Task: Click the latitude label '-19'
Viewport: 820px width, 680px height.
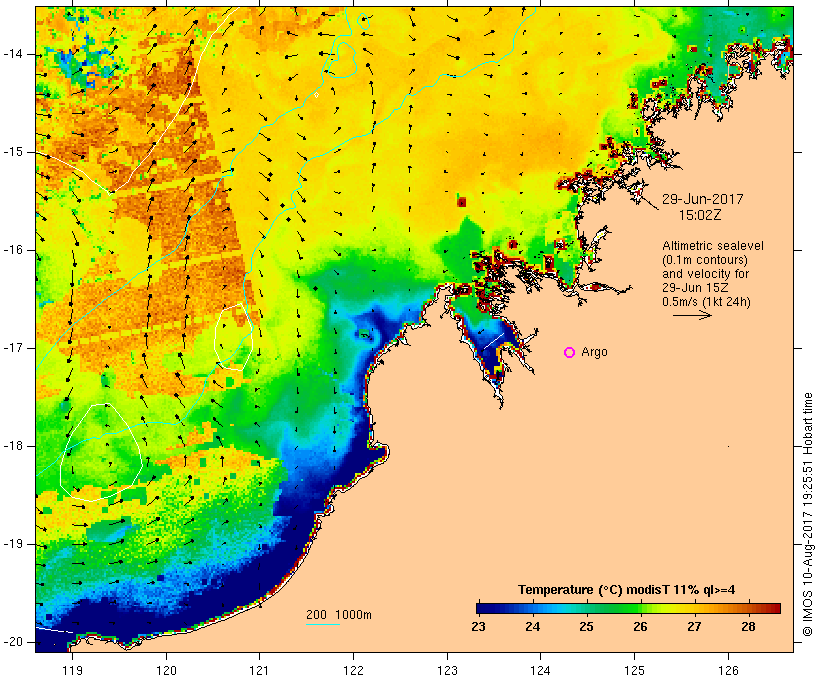Action: point(12,544)
